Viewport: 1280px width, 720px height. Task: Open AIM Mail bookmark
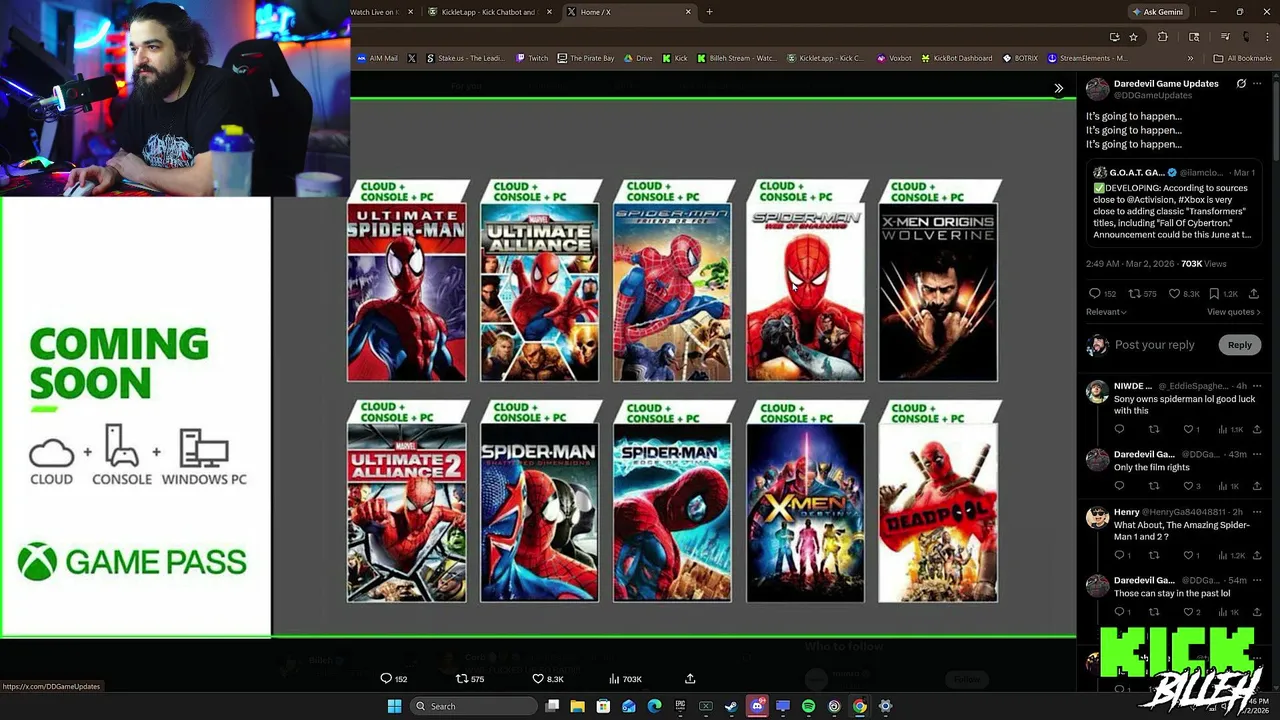(377, 58)
